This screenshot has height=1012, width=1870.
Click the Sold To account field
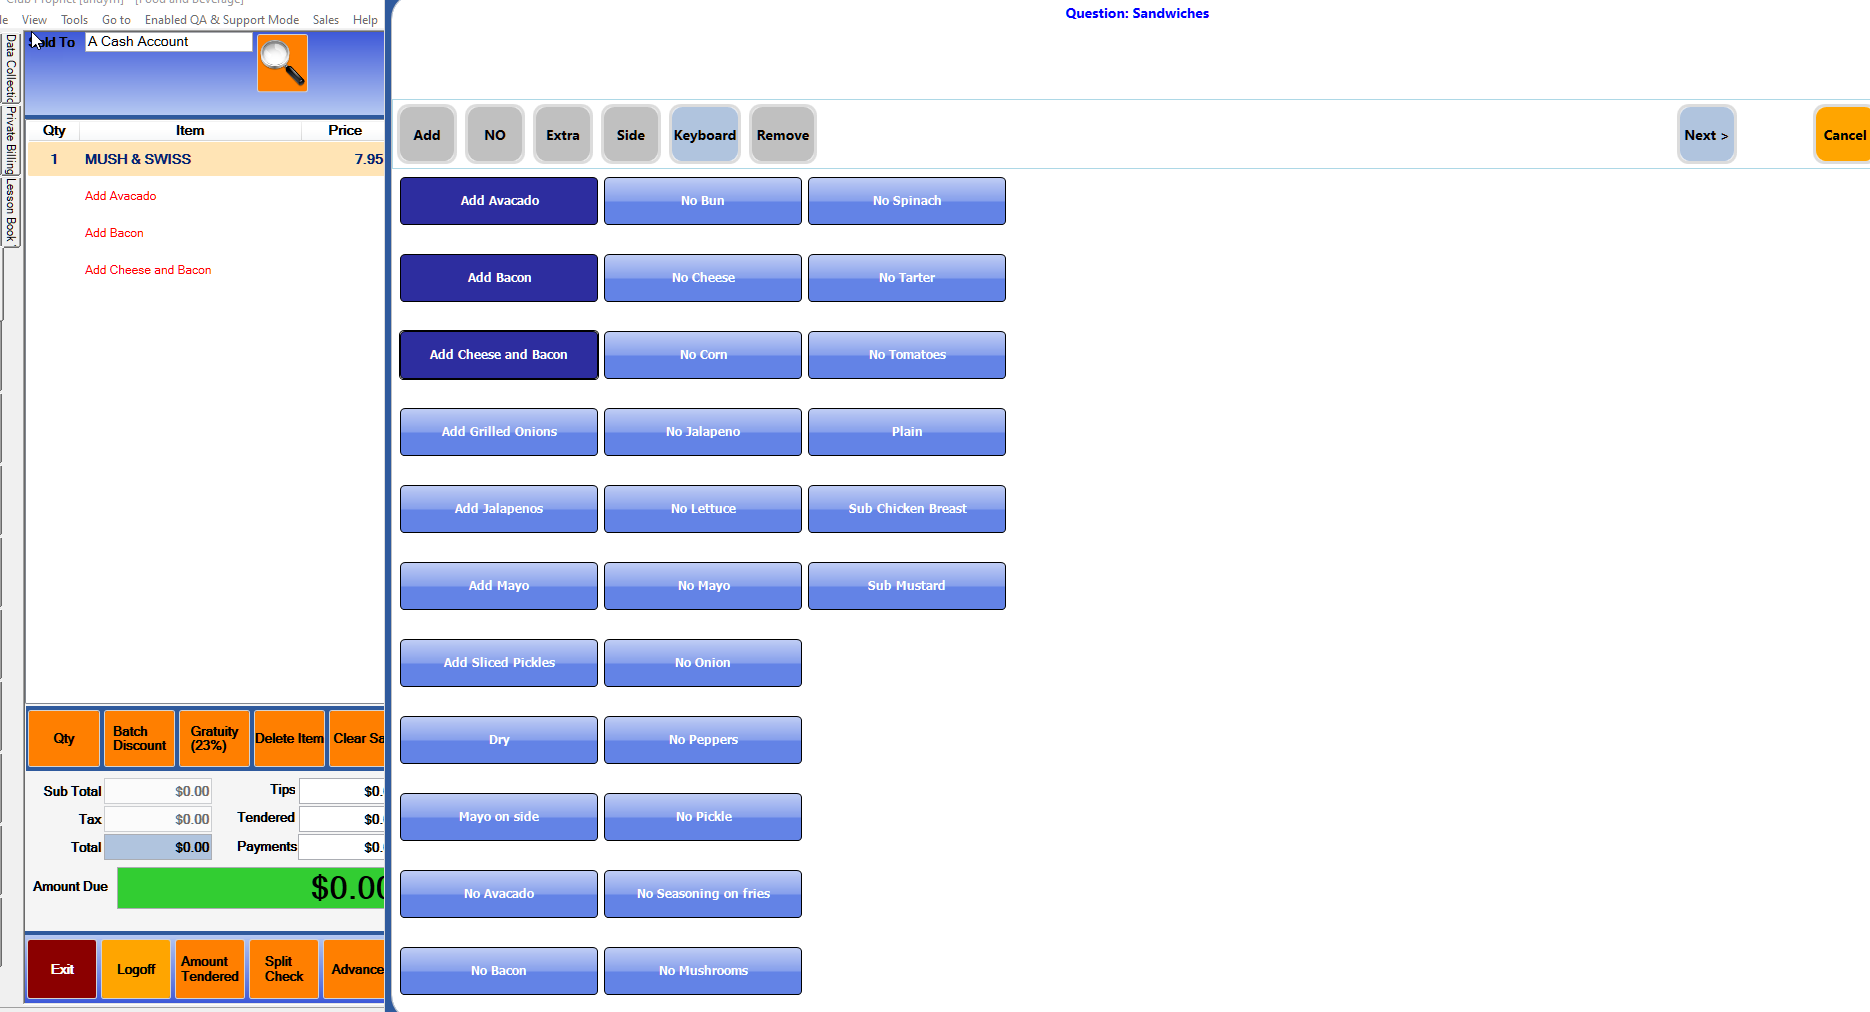click(x=168, y=42)
